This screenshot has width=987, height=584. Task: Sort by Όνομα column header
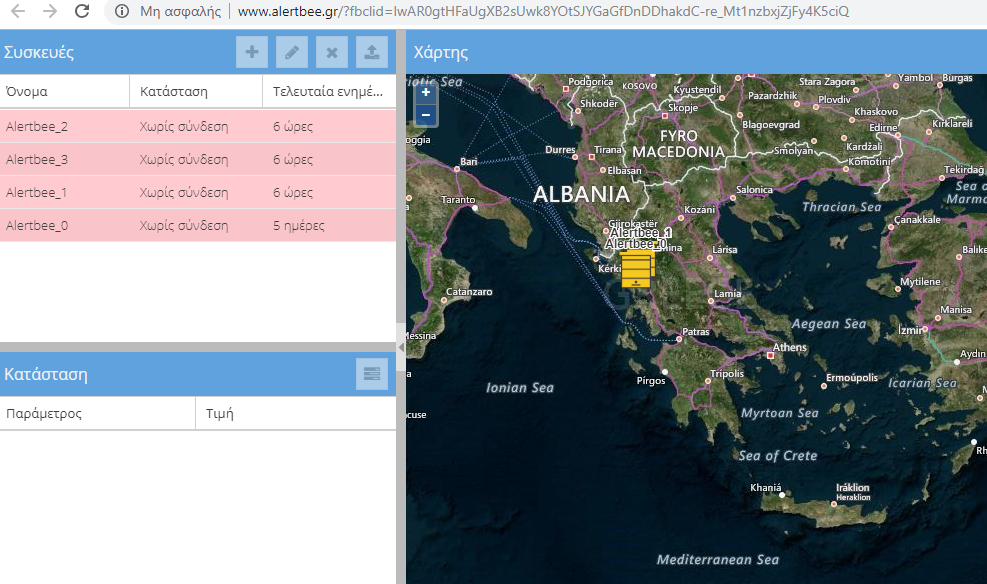coord(65,91)
